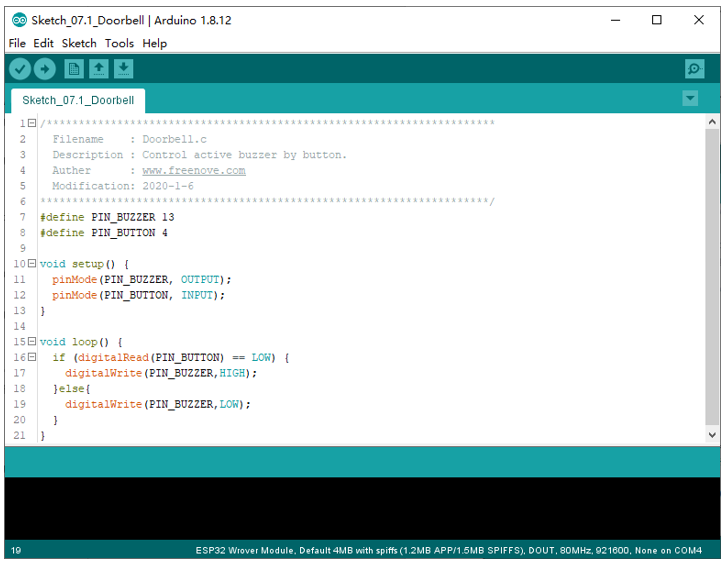Click 'pinMode(PIN_BUZZER, OUTPUT);' on line 11

[141, 279]
